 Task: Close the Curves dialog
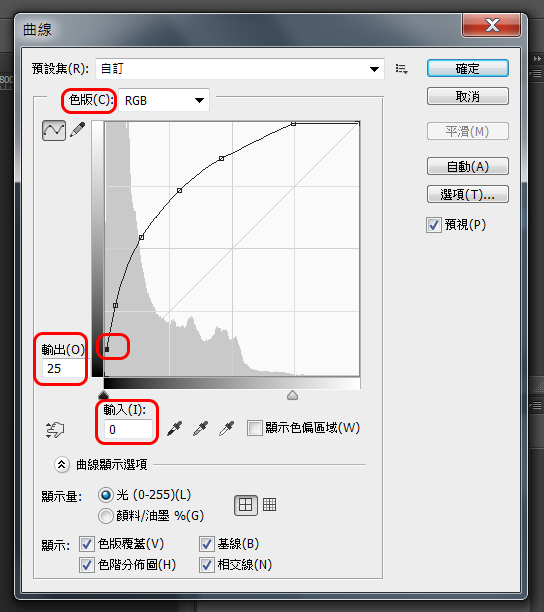tap(492, 25)
